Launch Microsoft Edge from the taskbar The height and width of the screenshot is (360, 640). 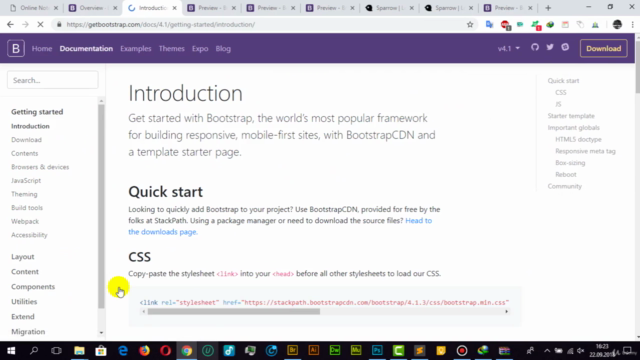pyautogui.click(x=123, y=351)
